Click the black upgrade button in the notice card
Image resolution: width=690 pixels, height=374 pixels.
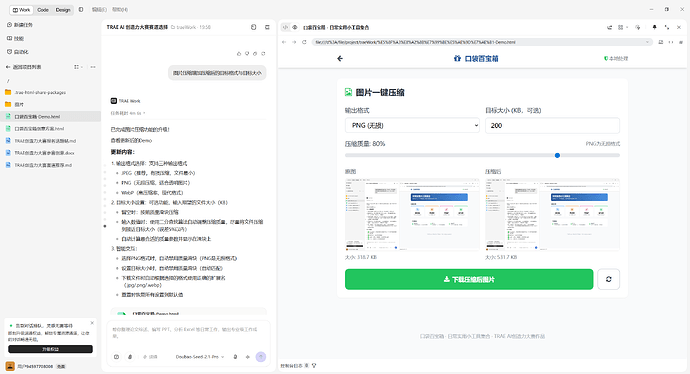50,349
